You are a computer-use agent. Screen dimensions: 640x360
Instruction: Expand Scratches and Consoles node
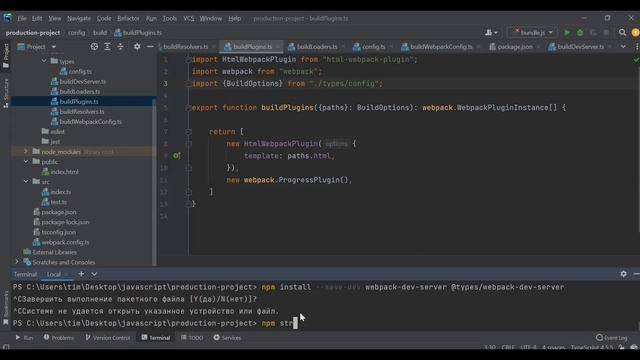(17, 262)
